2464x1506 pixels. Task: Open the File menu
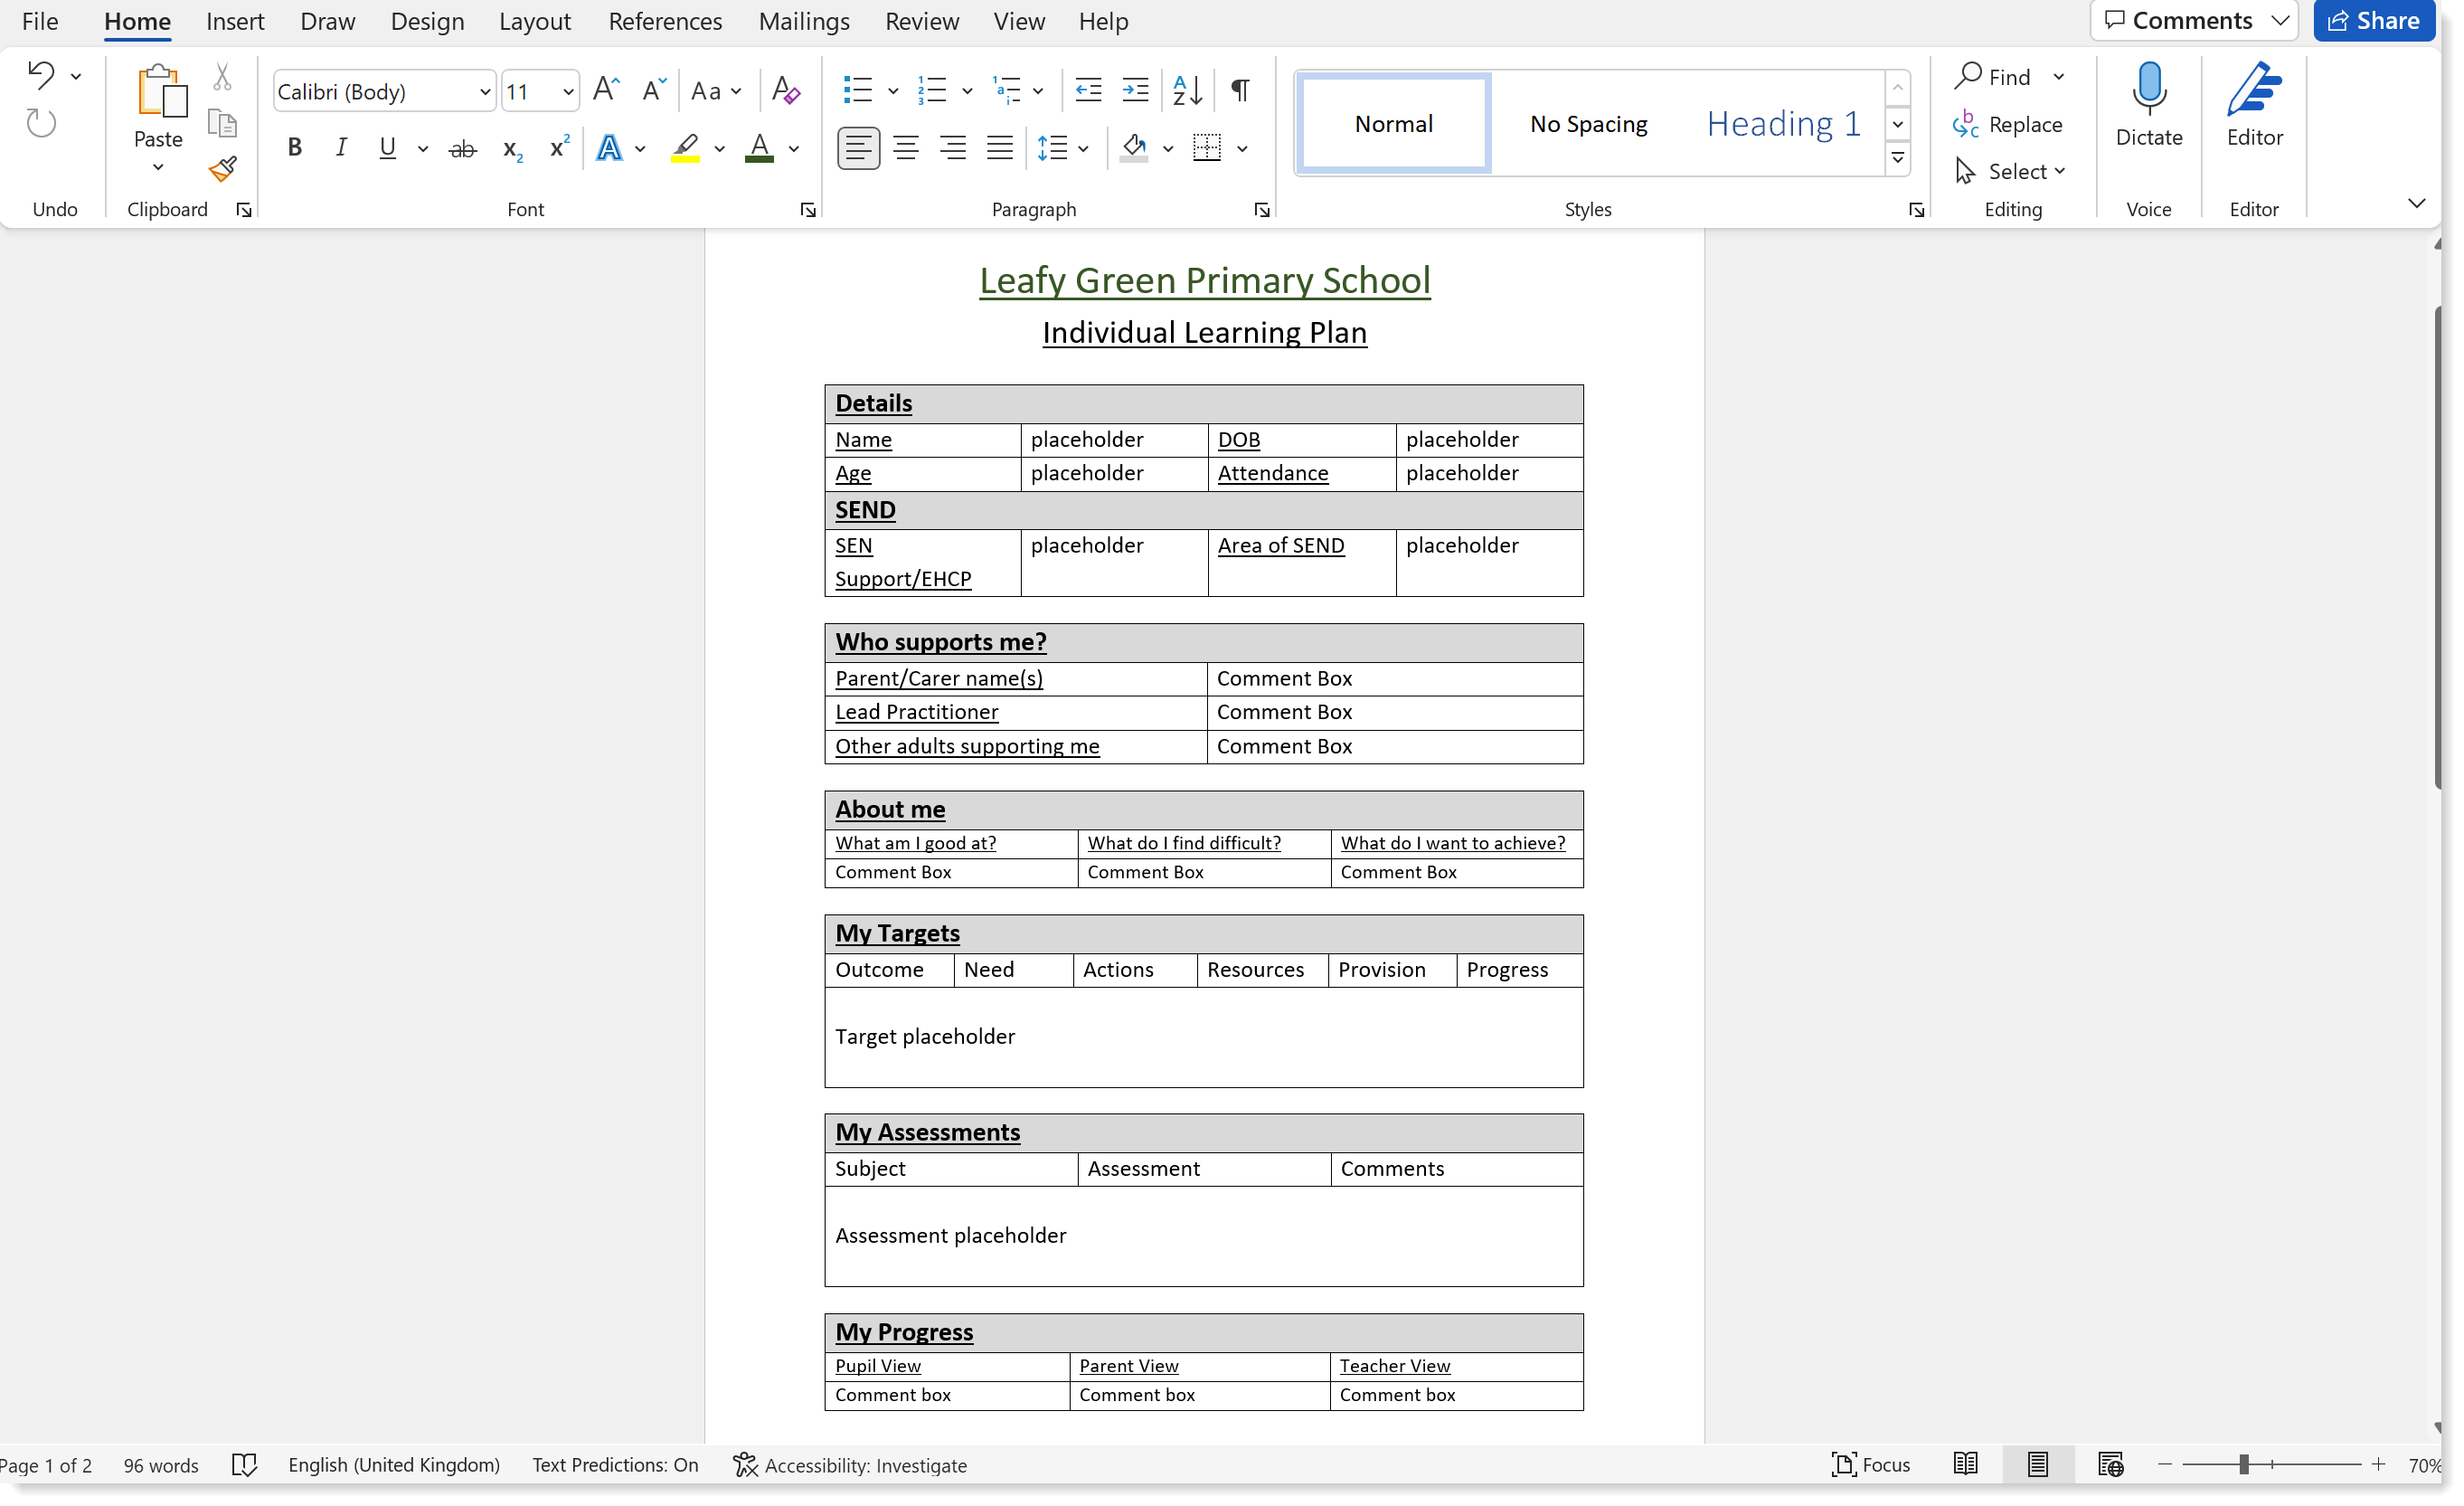pos(40,21)
